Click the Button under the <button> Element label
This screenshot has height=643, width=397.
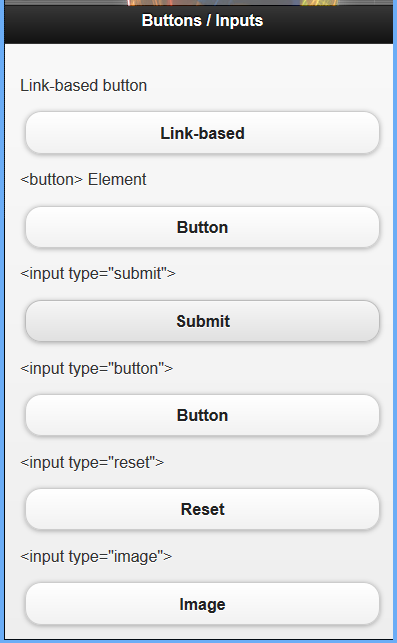(x=202, y=227)
